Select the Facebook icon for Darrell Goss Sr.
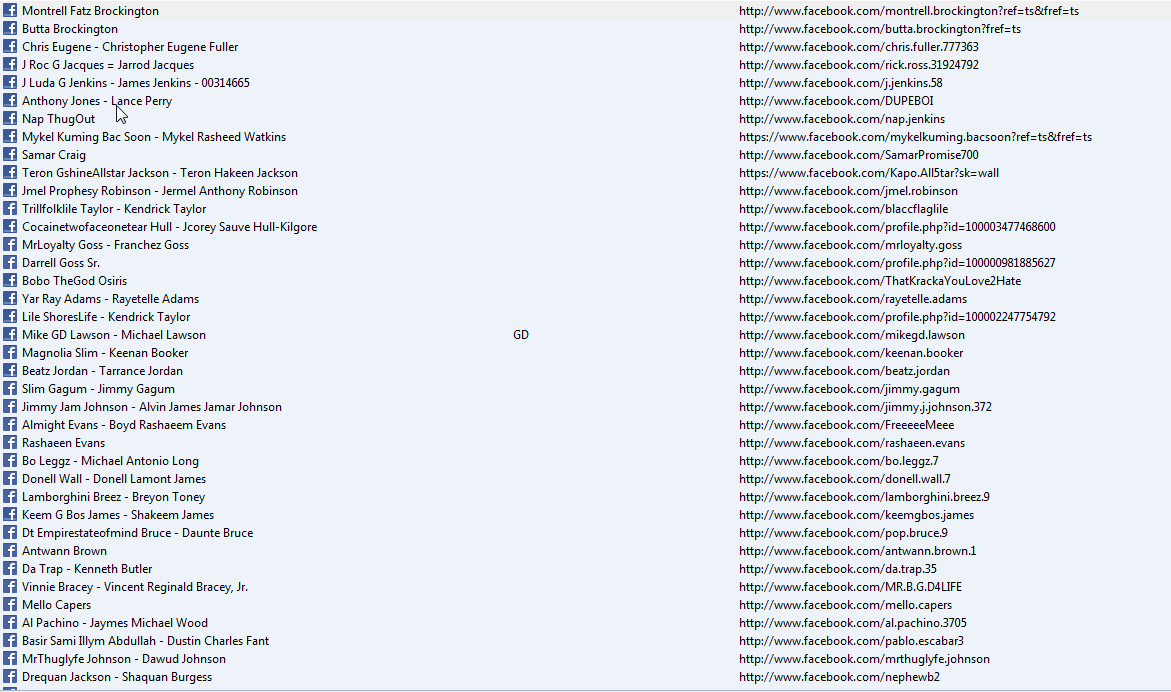This screenshot has height=692, width=1171. (x=10, y=263)
